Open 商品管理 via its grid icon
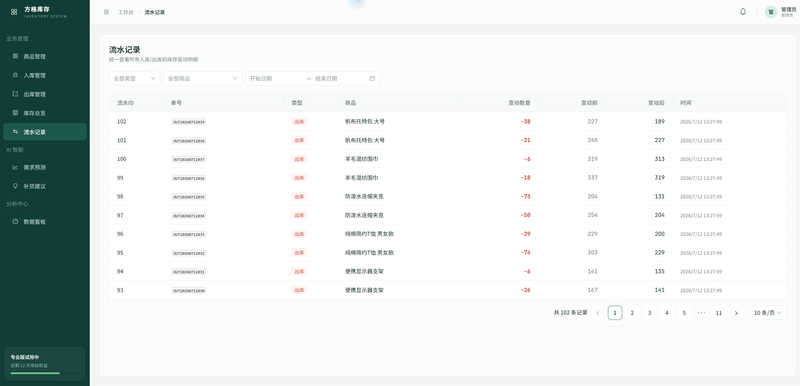The image size is (800, 386). [x=15, y=56]
